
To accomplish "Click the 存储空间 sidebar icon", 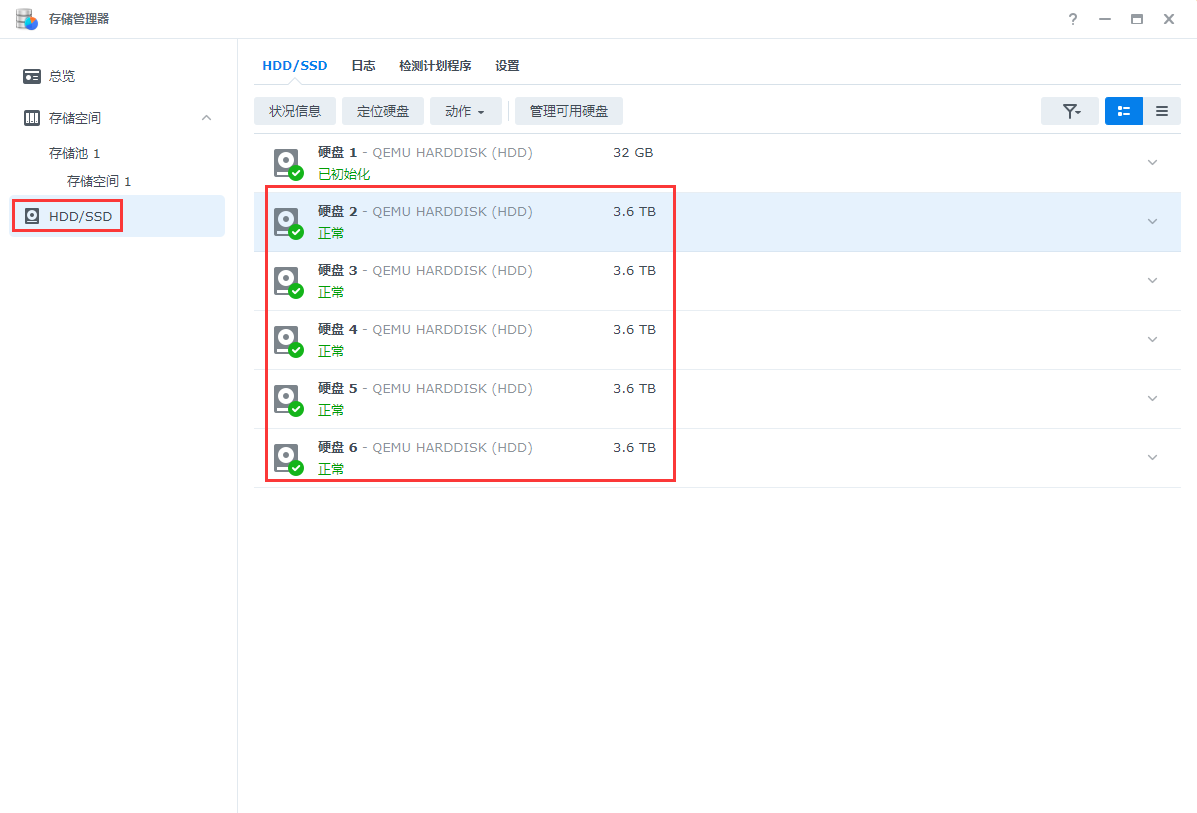I will point(30,117).
